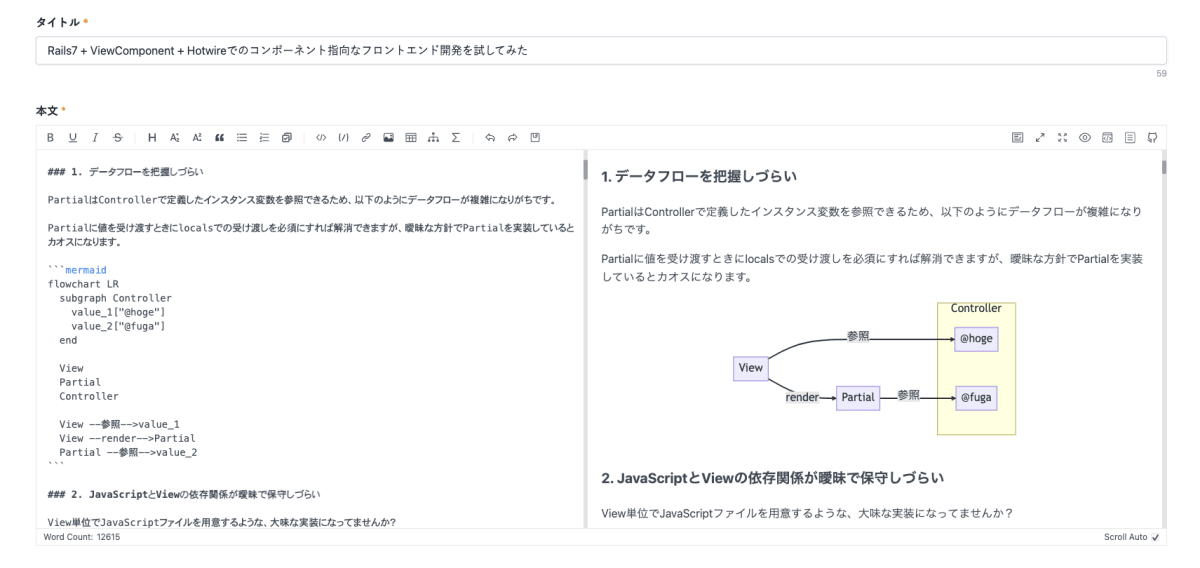Insert an image using the picture icon
This screenshot has width=1200, height=568.
388,136
